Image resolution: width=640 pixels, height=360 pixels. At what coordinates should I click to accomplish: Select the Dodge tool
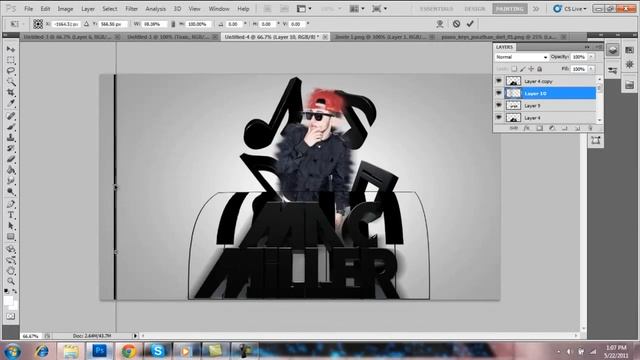[x=11, y=192]
